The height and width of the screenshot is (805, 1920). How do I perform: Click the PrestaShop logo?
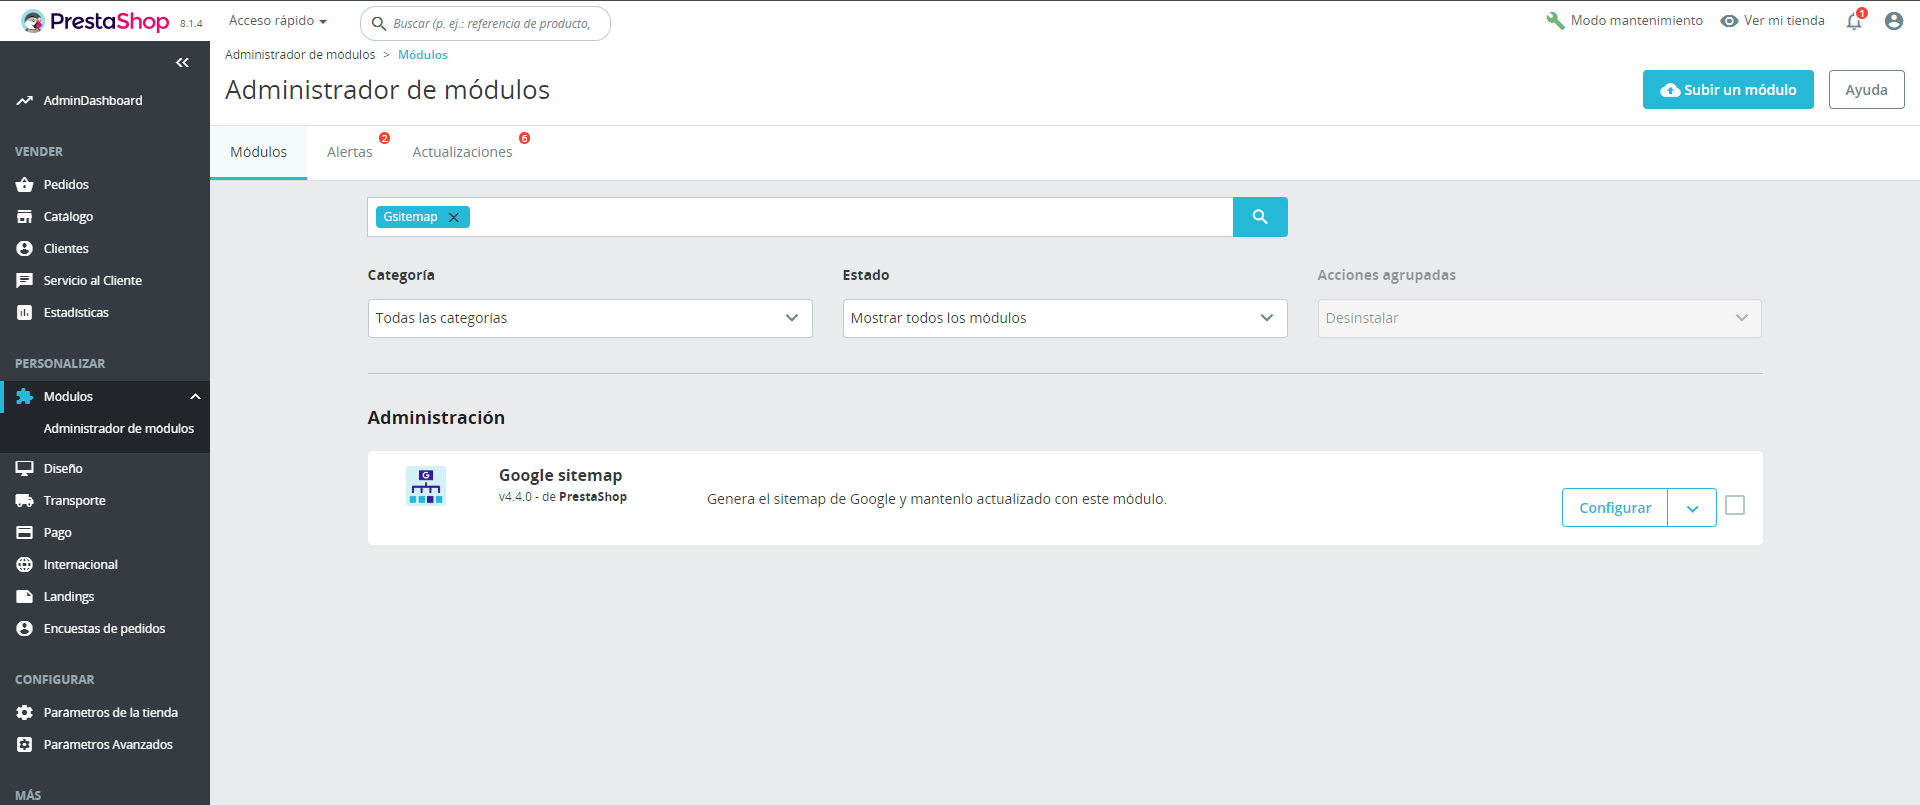(95, 21)
